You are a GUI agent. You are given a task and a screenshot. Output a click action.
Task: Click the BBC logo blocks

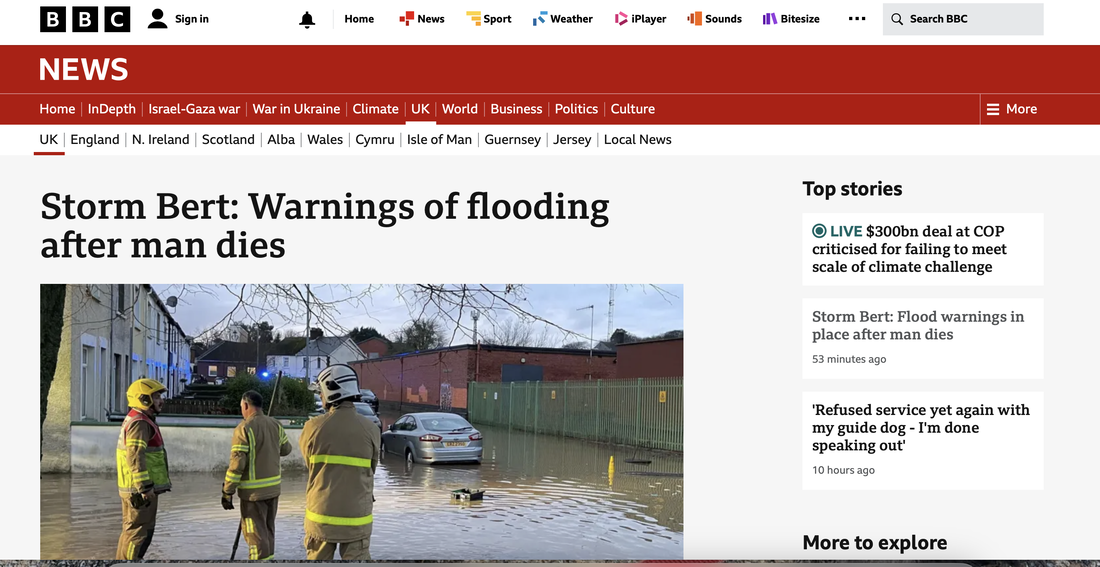(85, 19)
